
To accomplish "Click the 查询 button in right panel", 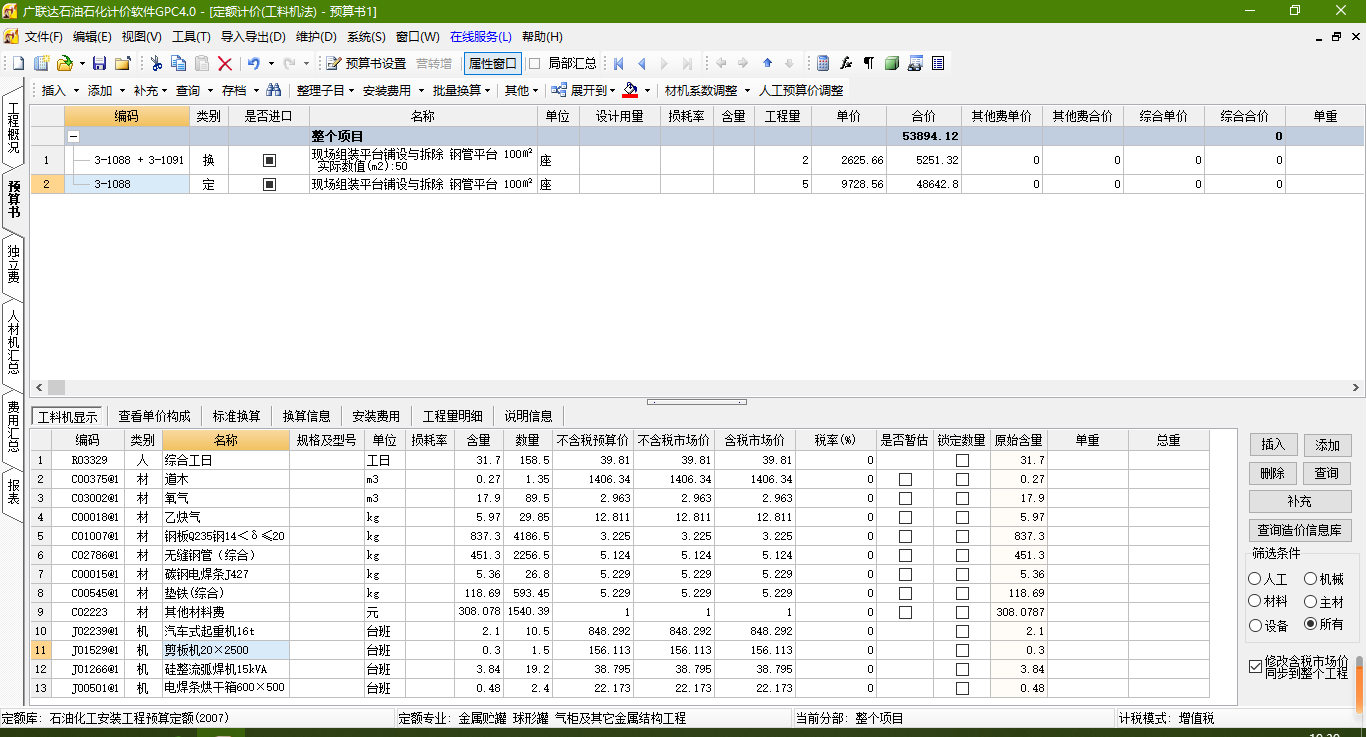I will (x=1327, y=473).
